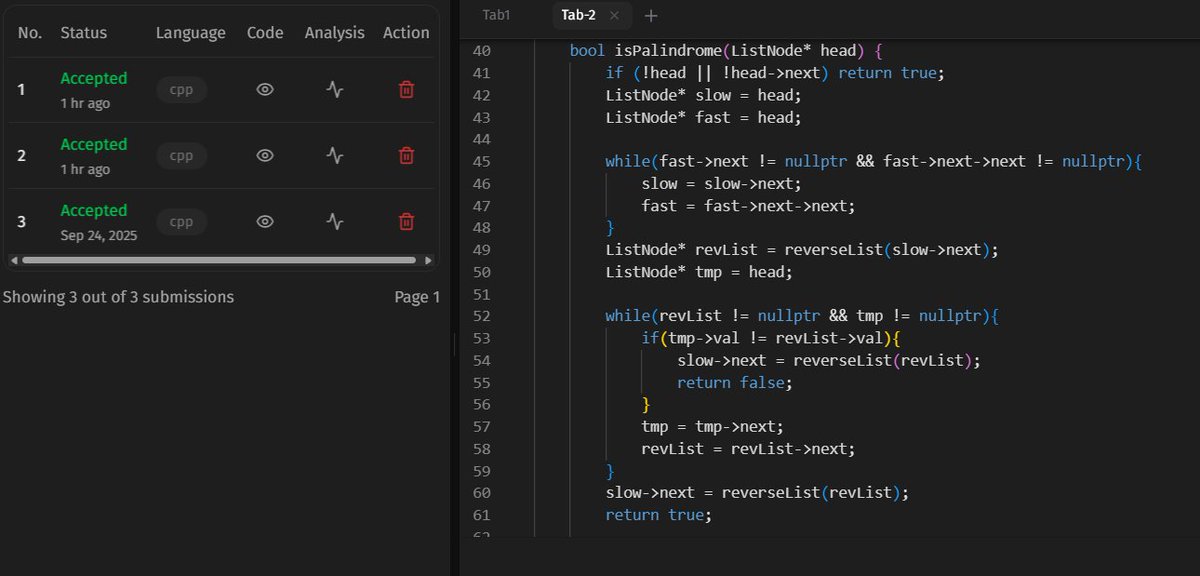Click the No. column header
This screenshot has height=576, width=1200.
point(30,32)
